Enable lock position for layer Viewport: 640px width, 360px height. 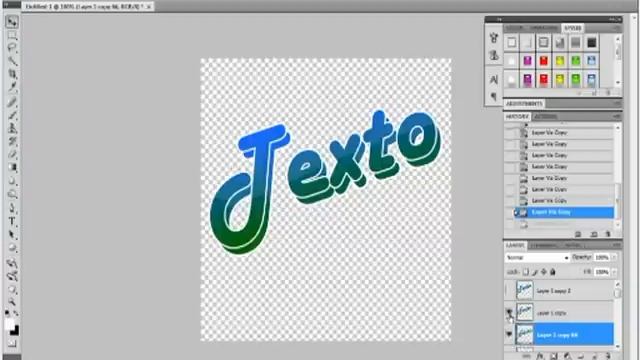[x=544, y=272]
